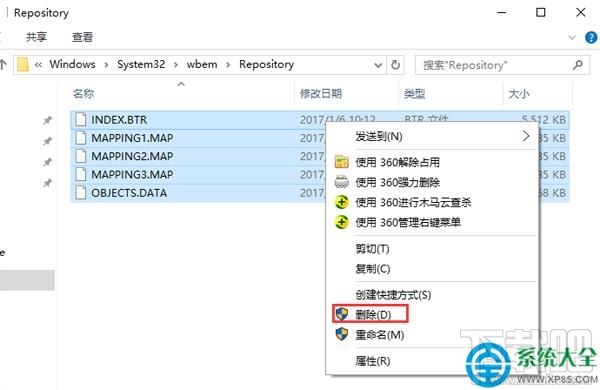The image size is (600, 390).
Task: Click the OBJECTS.DATA file icon
Action: tap(81, 193)
